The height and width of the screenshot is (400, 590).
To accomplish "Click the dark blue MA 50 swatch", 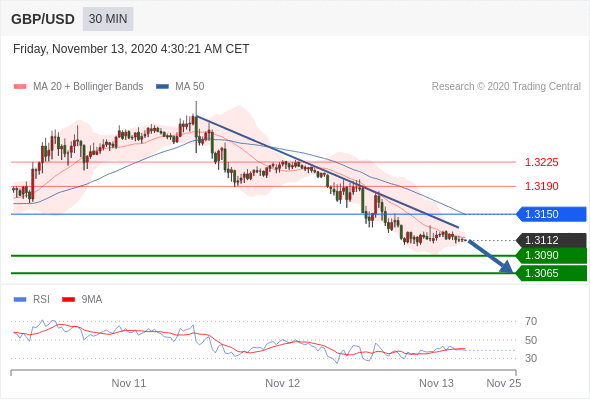I will [x=162, y=87].
